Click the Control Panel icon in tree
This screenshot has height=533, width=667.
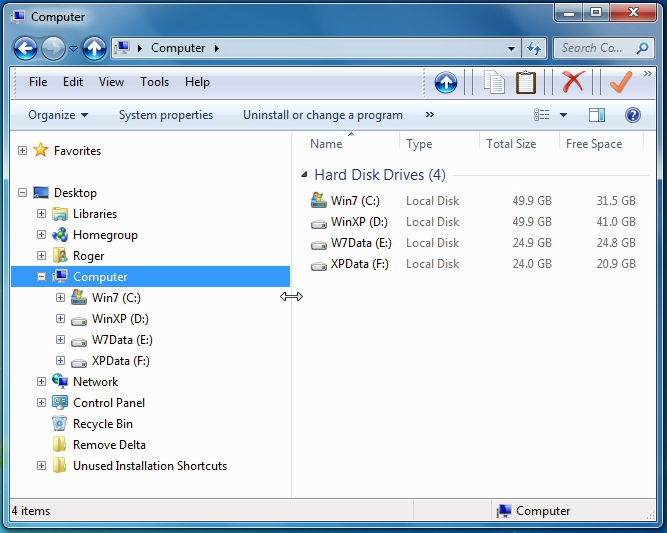click(60, 402)
